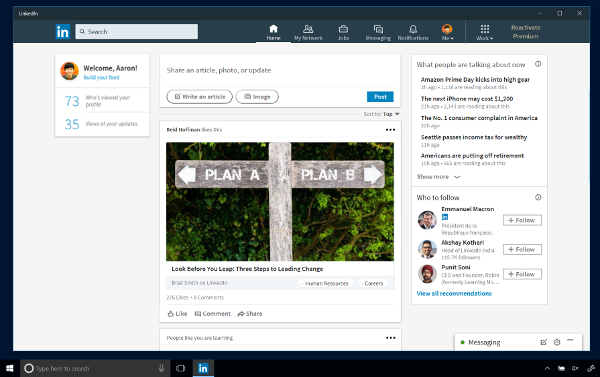Follow Emmanuel Macron
The width and height of the screenshot is (600, 377).
[522, 220]
